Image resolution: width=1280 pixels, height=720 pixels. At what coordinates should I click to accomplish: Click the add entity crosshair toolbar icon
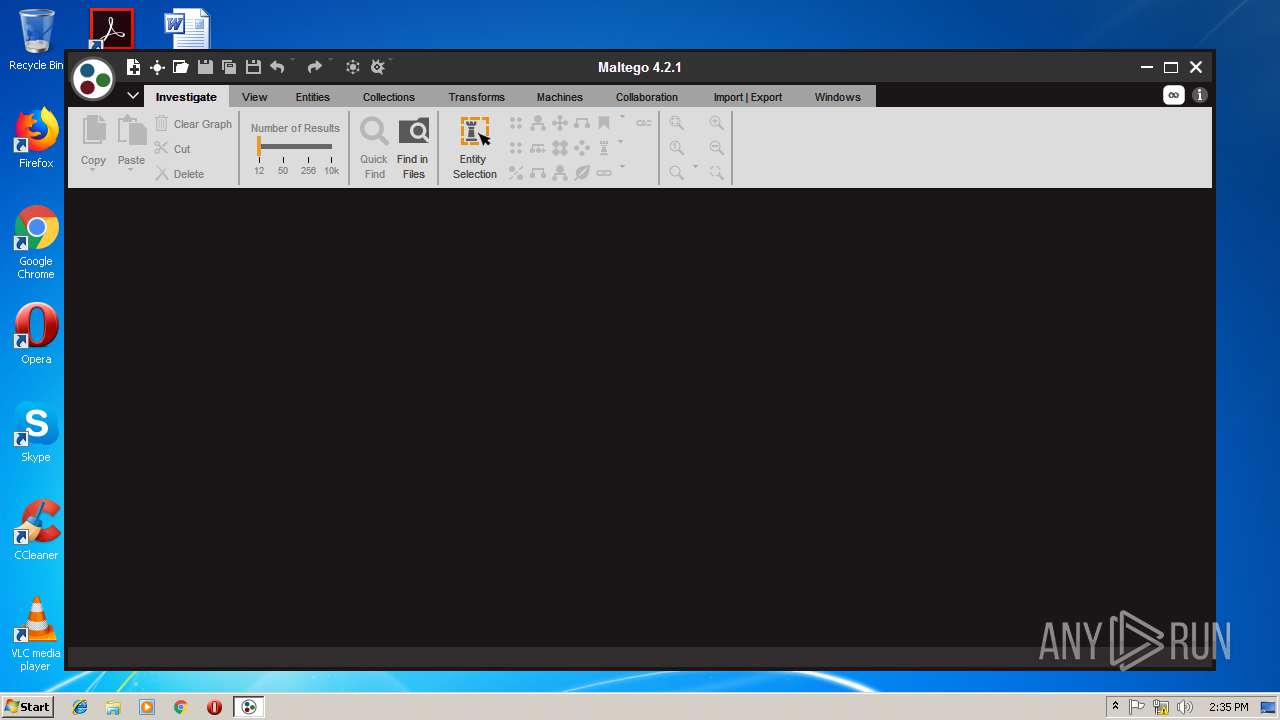point(157,67)
